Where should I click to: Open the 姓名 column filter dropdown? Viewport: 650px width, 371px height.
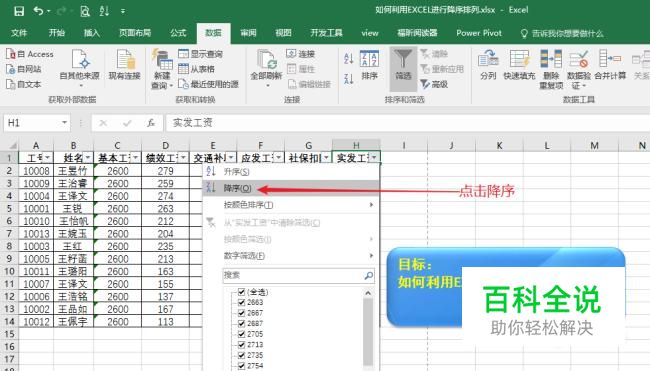[88, 158]
